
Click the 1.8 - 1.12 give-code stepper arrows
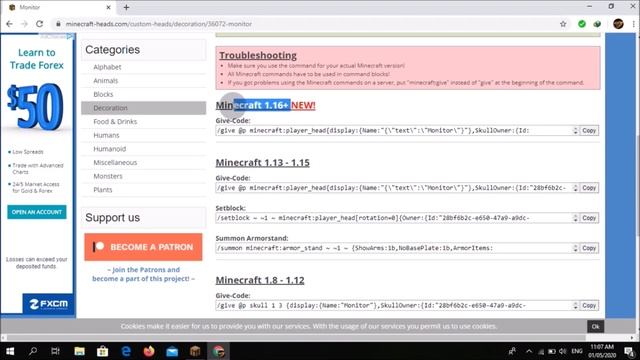[x=575, y=305]
